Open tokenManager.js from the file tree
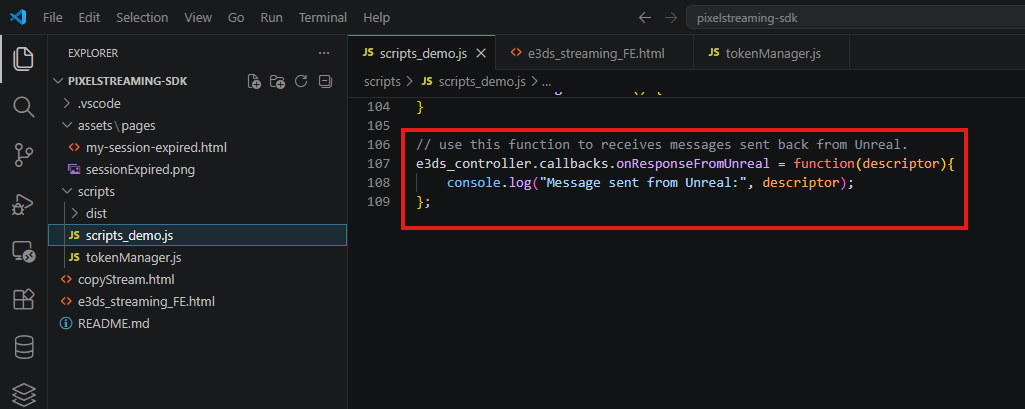Screen dimensions: 1025x409 (x=197, y=257)
